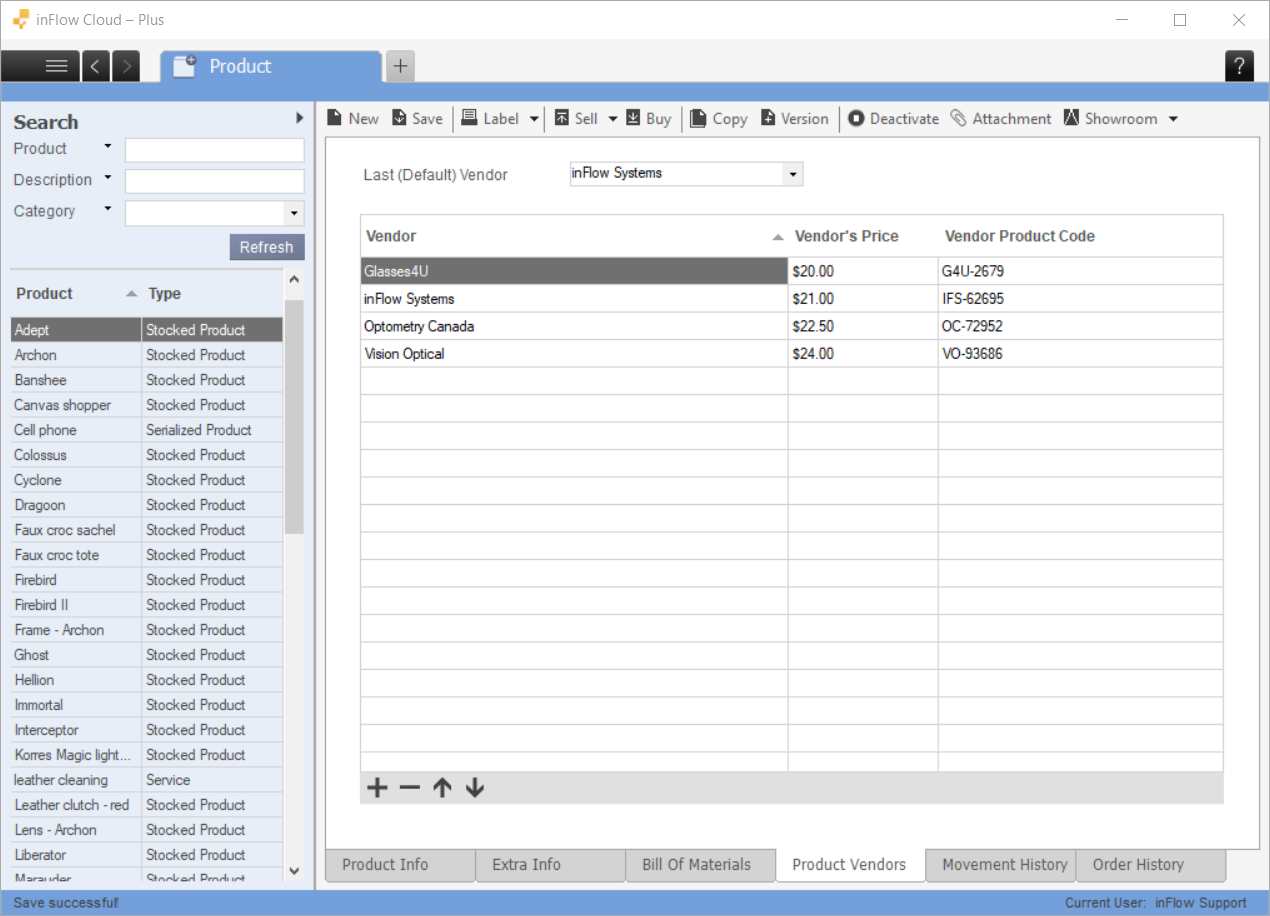Viewport: 1270px width, 916px height.
Task: Click the Description search input field
Action: tap(214, 181)
